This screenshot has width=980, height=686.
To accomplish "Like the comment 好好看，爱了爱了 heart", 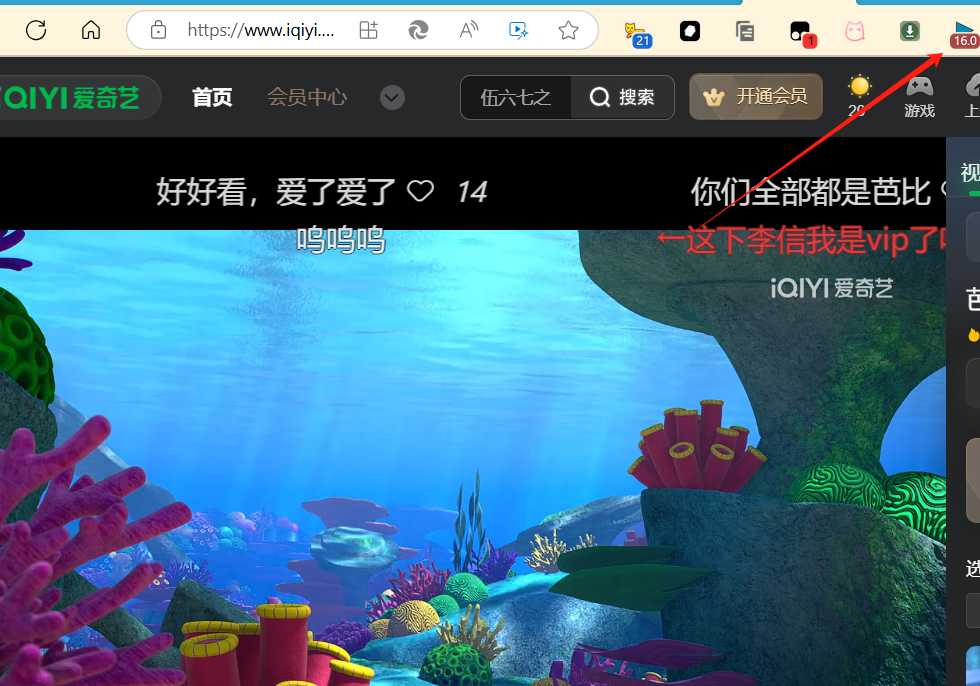I will click(x=420, y=191).
